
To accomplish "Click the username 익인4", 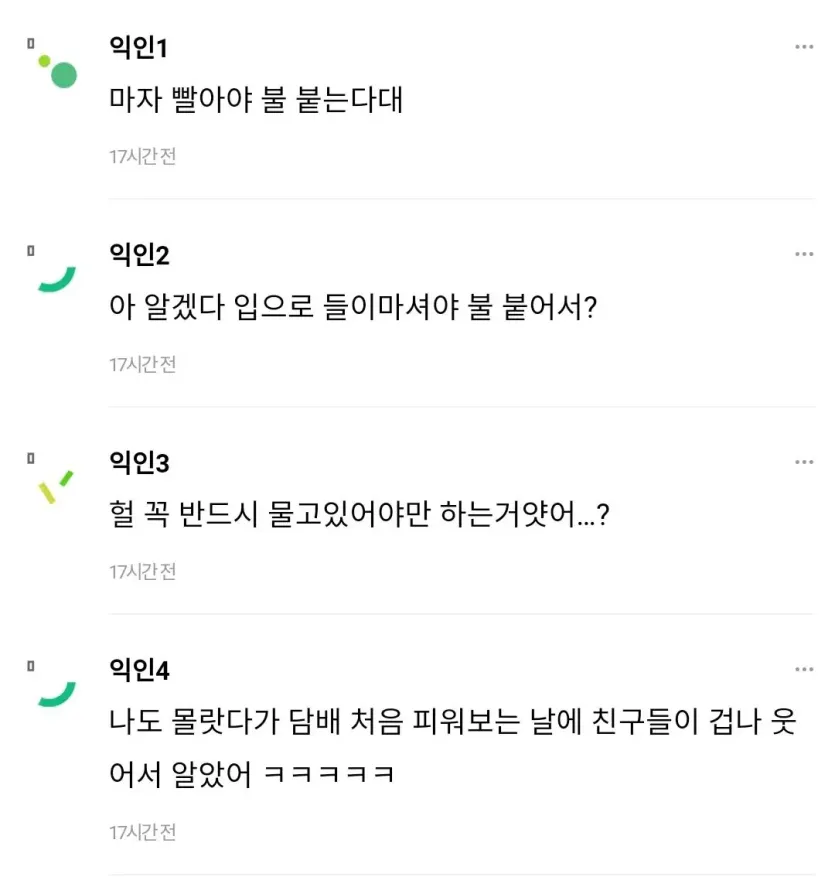I will tap(139, 669).
